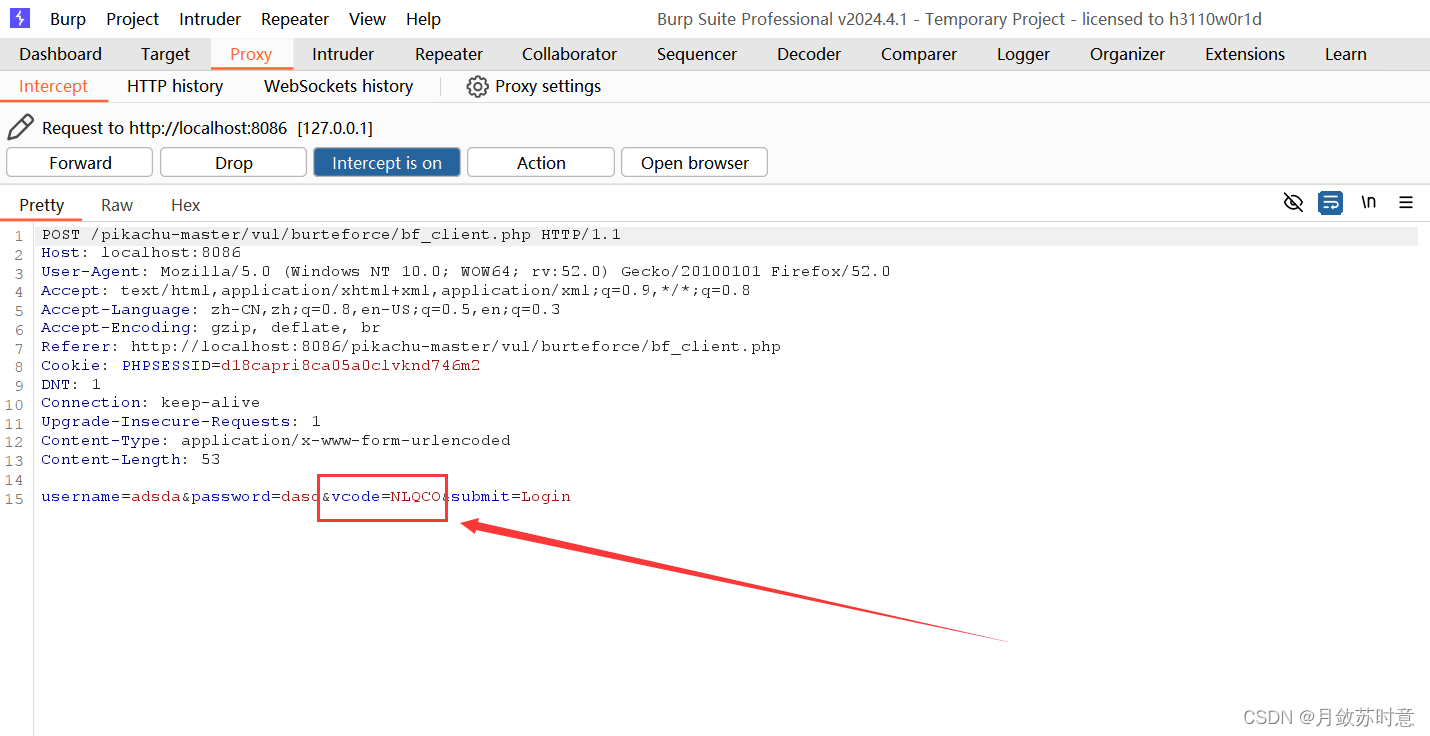Viewport: 1430px width, 736px height.
Task: Open the Intruder menu in menu bar
Action: tap(210, 19)
